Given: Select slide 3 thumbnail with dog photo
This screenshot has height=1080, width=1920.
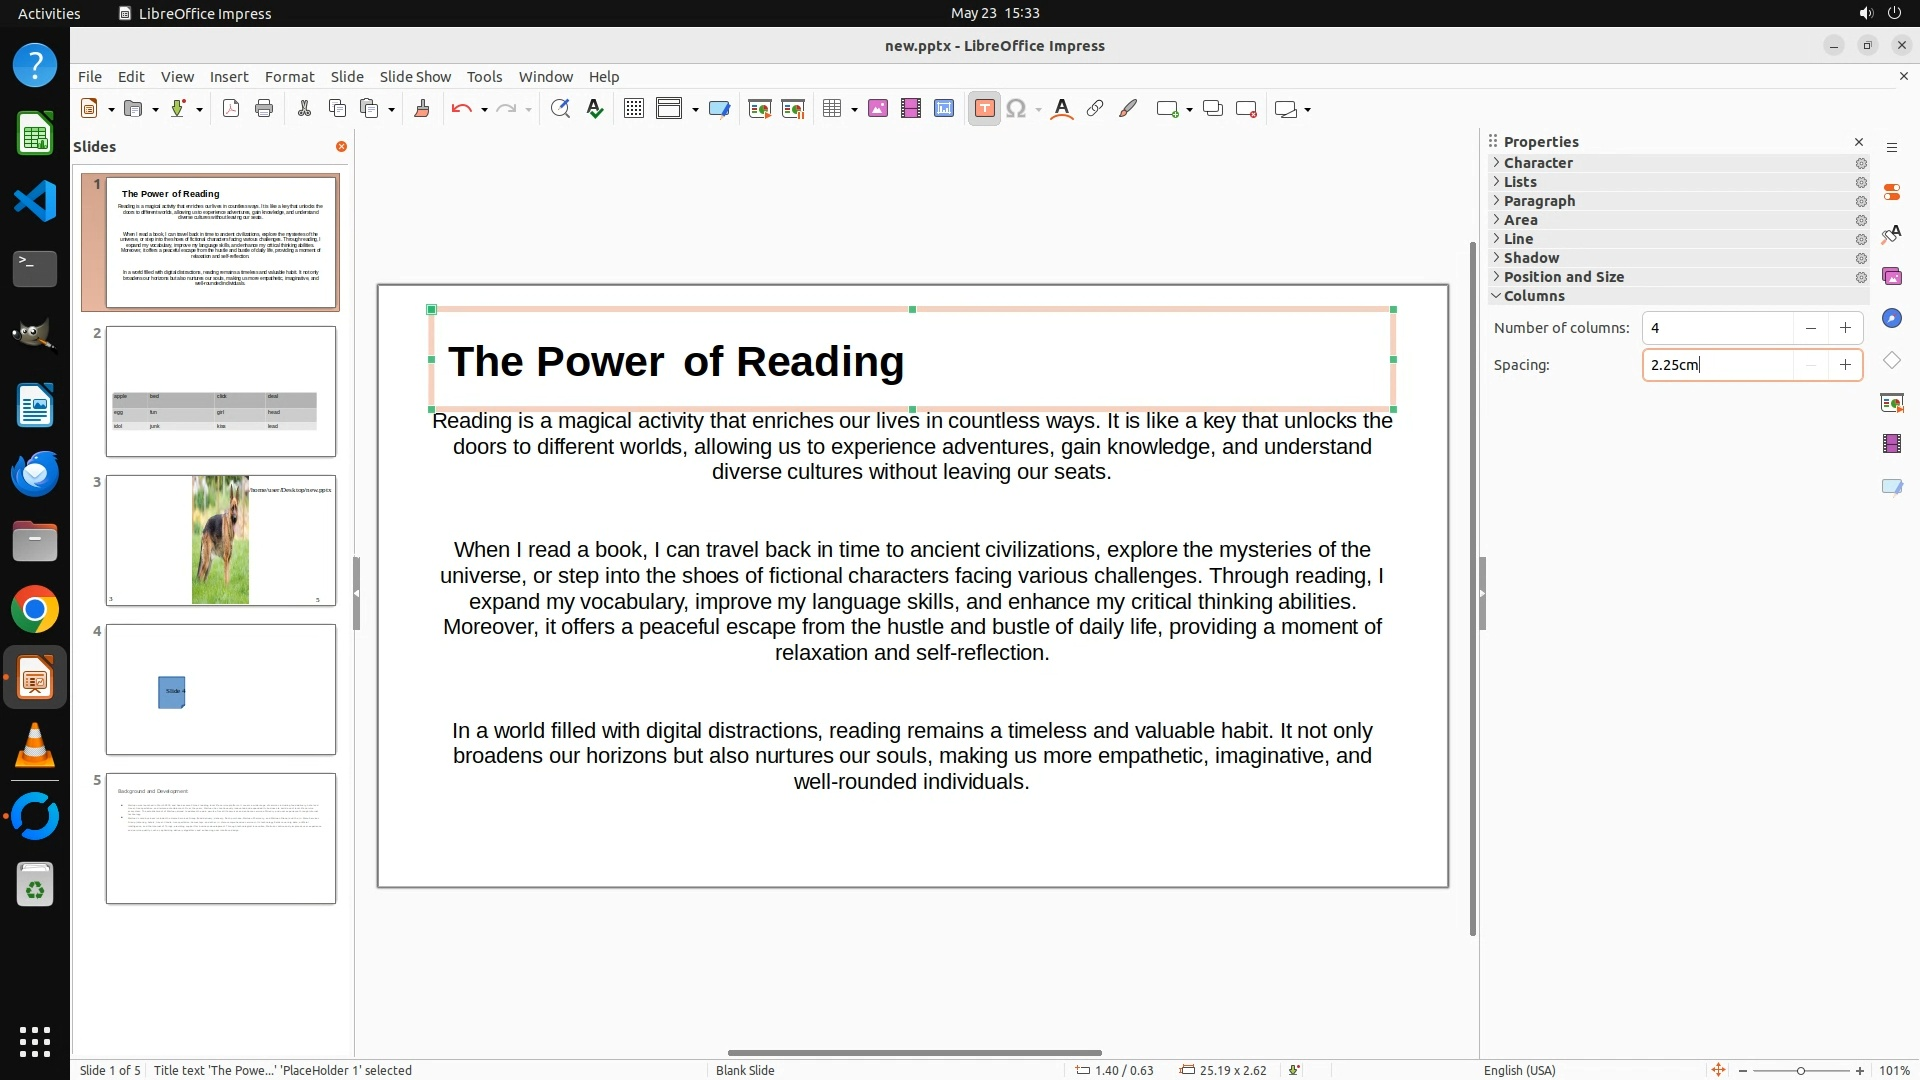Looking at the screenshot, I should pos(221,540).
